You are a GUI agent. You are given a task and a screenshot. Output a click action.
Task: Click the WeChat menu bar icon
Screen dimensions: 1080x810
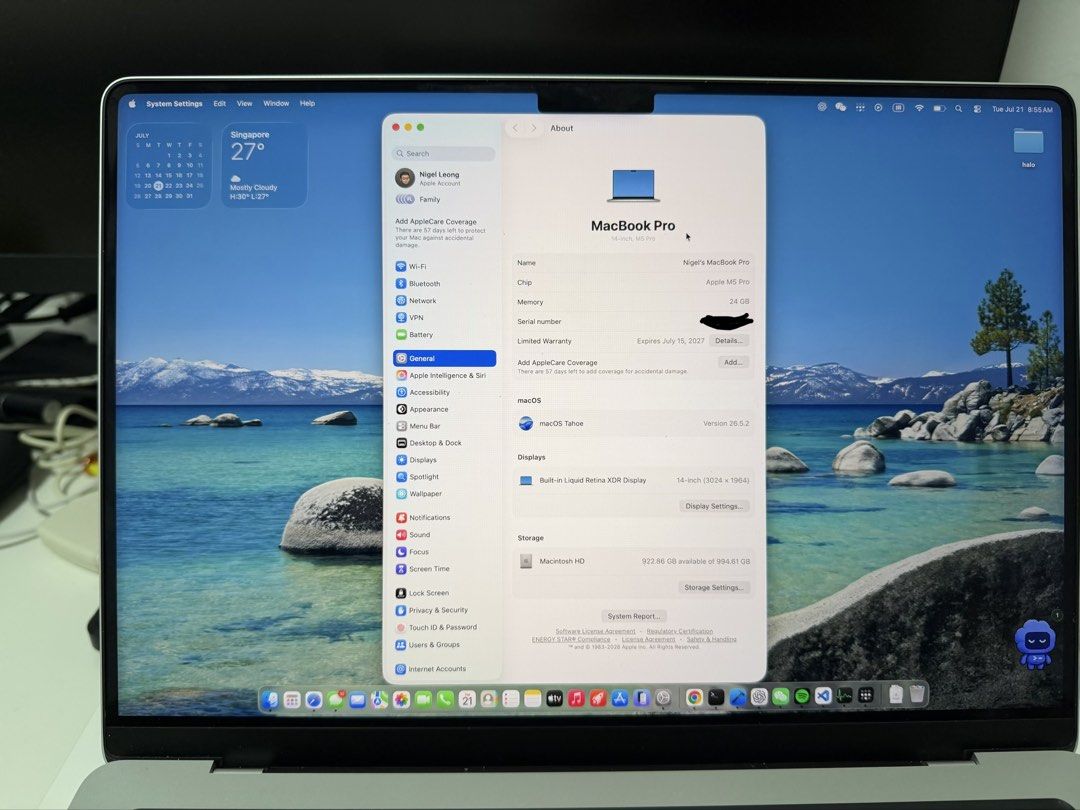(x=840, y=107)
